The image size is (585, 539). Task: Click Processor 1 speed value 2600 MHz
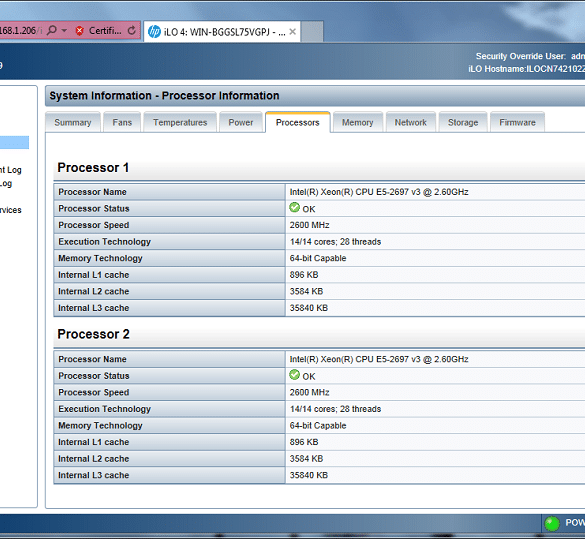[310, 225]
